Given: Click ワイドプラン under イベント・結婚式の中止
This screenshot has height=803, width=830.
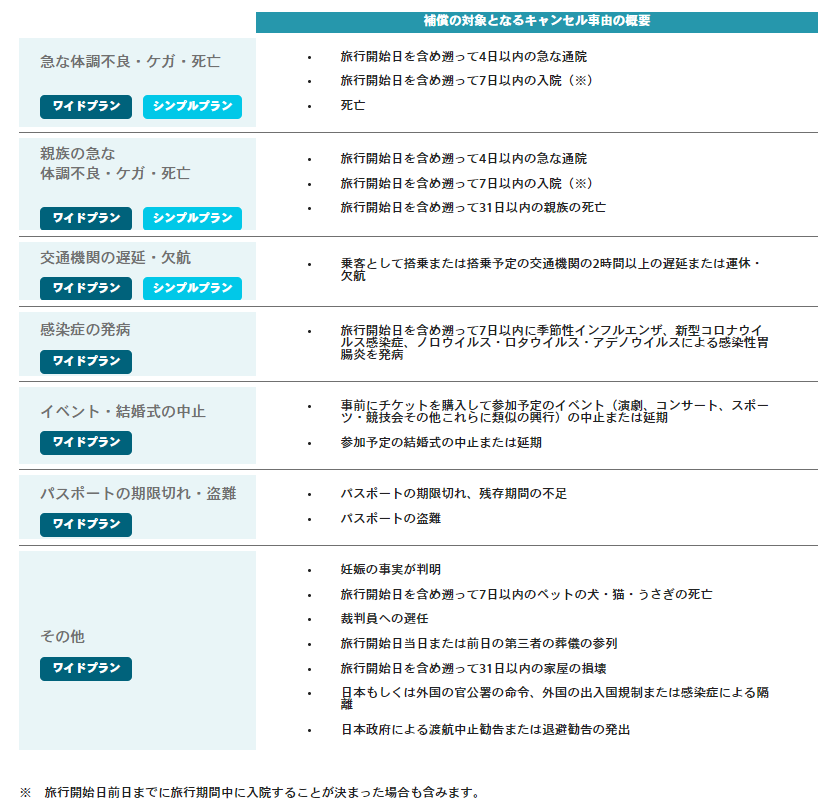Looking at the screenshot, I should click(85, 442).
